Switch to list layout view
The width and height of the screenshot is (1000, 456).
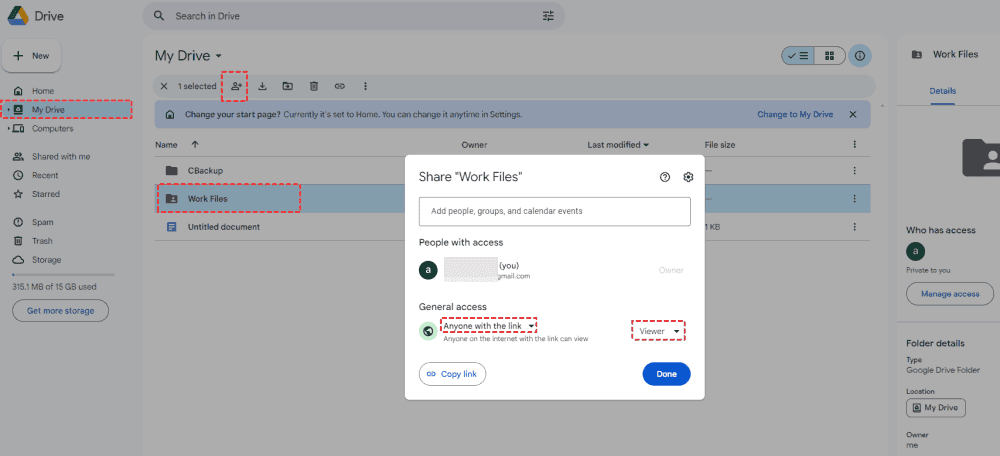(799, 56)
